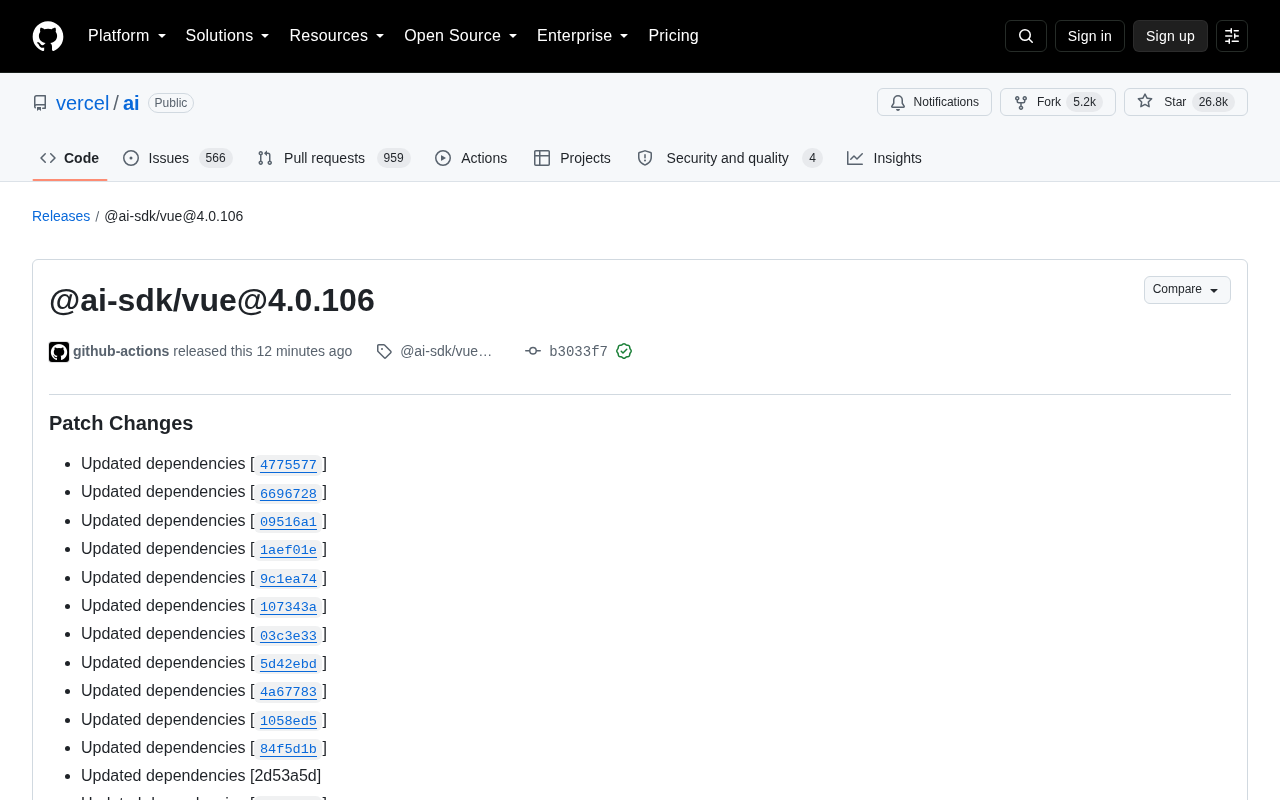Open the Actions tab
Image resolution: width=1280 pixels, height=800 pixels.
click(471, 158)
